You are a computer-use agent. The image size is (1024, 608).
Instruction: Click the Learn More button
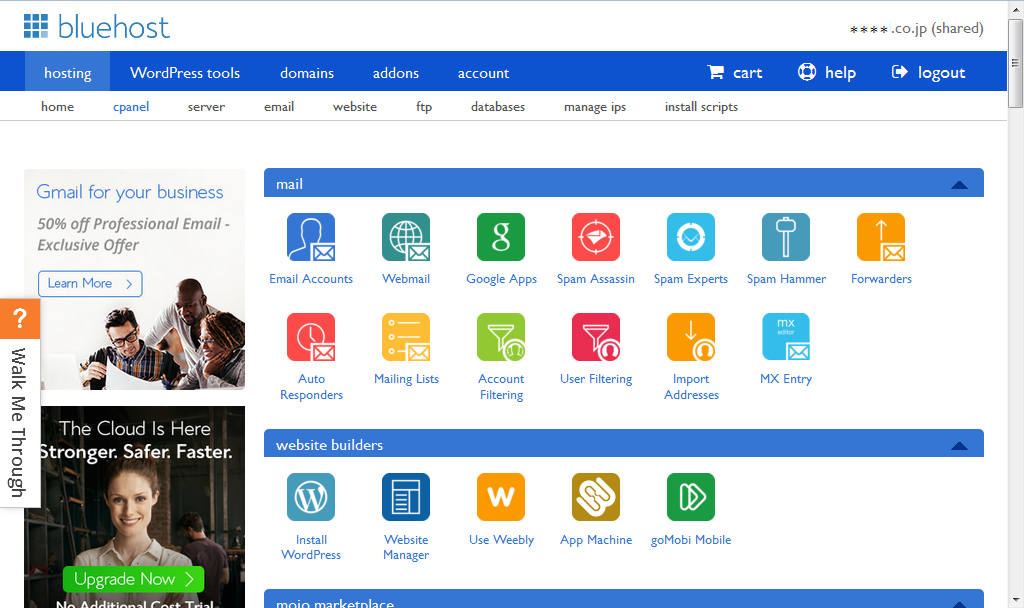click(x=90, y=283)
